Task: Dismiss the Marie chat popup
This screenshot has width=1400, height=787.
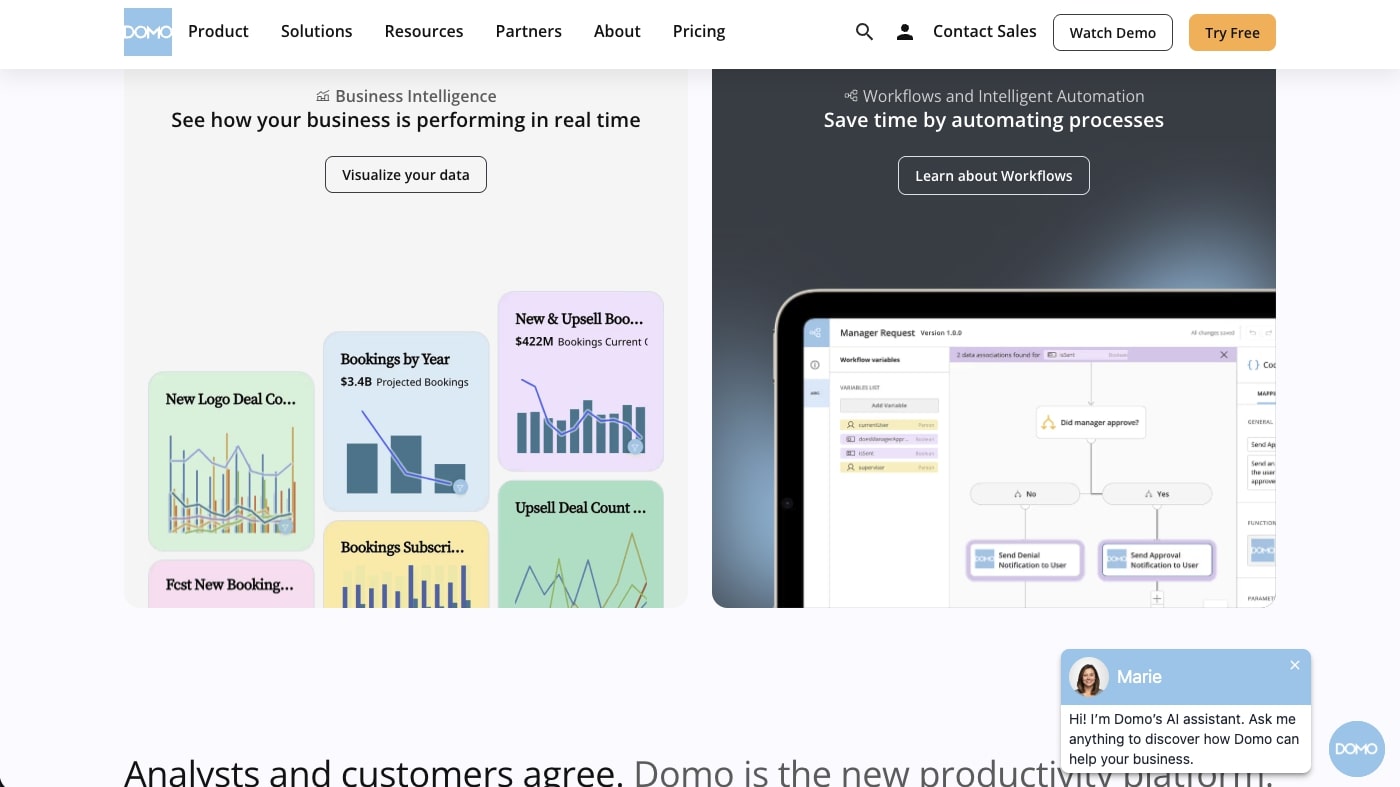Action: pyautogui.click(x=1294, y=664)
